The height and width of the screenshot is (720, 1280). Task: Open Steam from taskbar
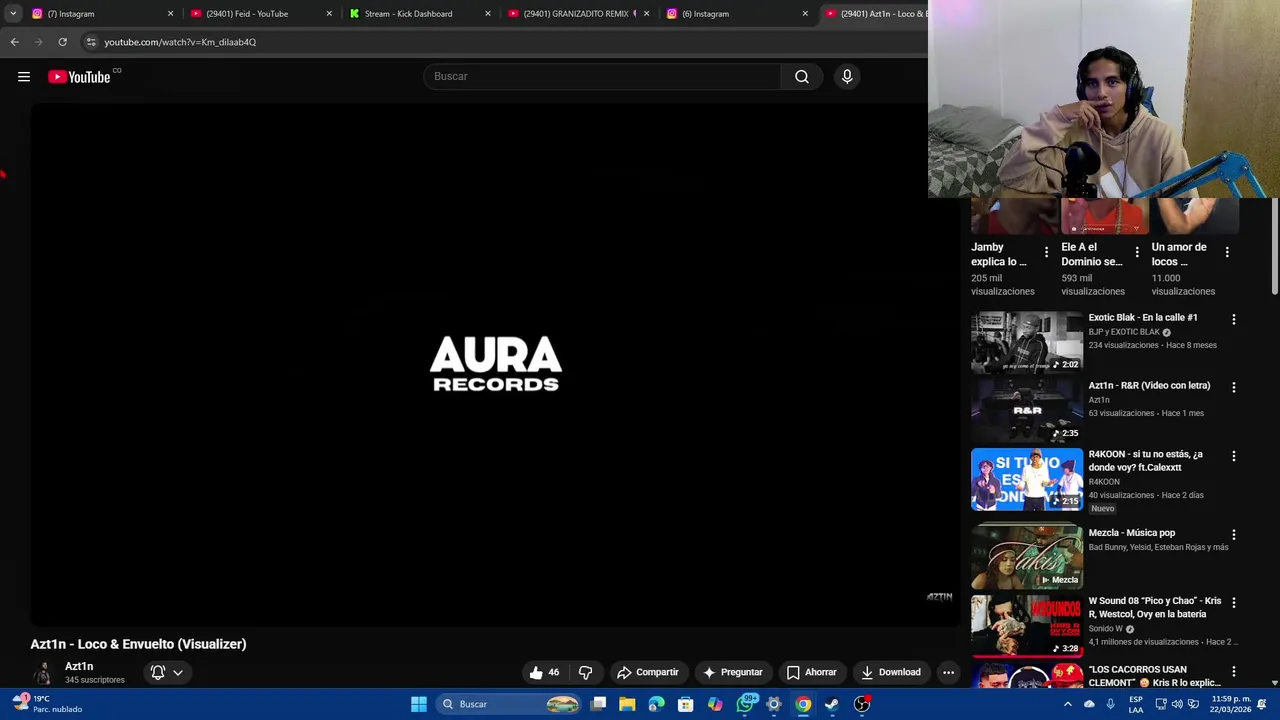tap(832, 704)
